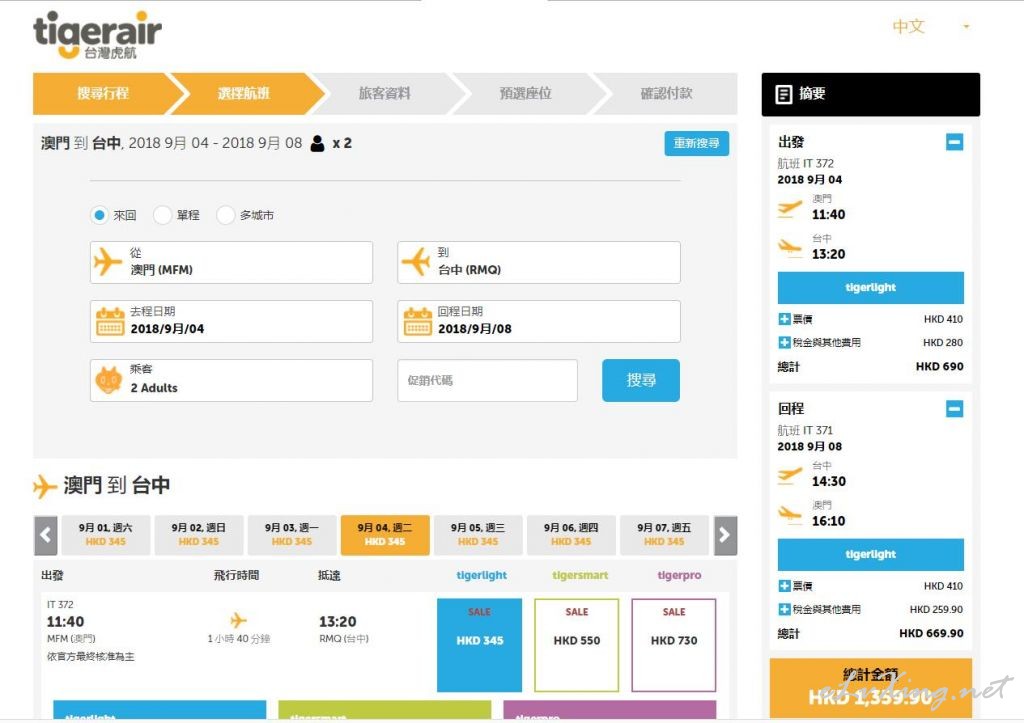The width and height of the screenshot is (1024, 723).
Task: Click next dates arrow in date carousel
Action: (x=726, y=536)
